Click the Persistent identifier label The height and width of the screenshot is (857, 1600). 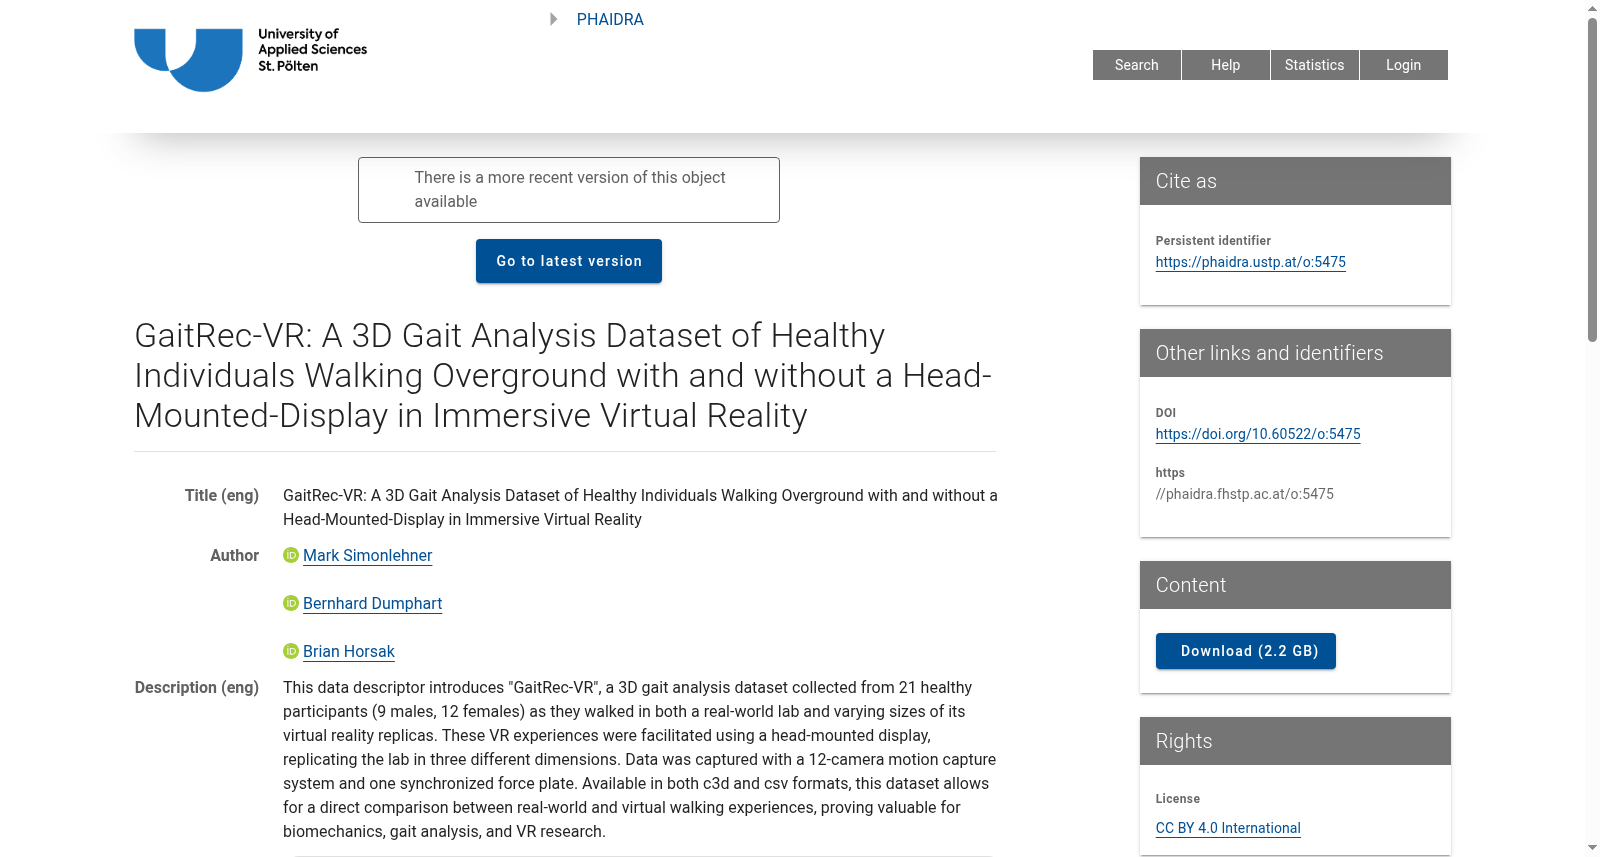point(1213,241)
